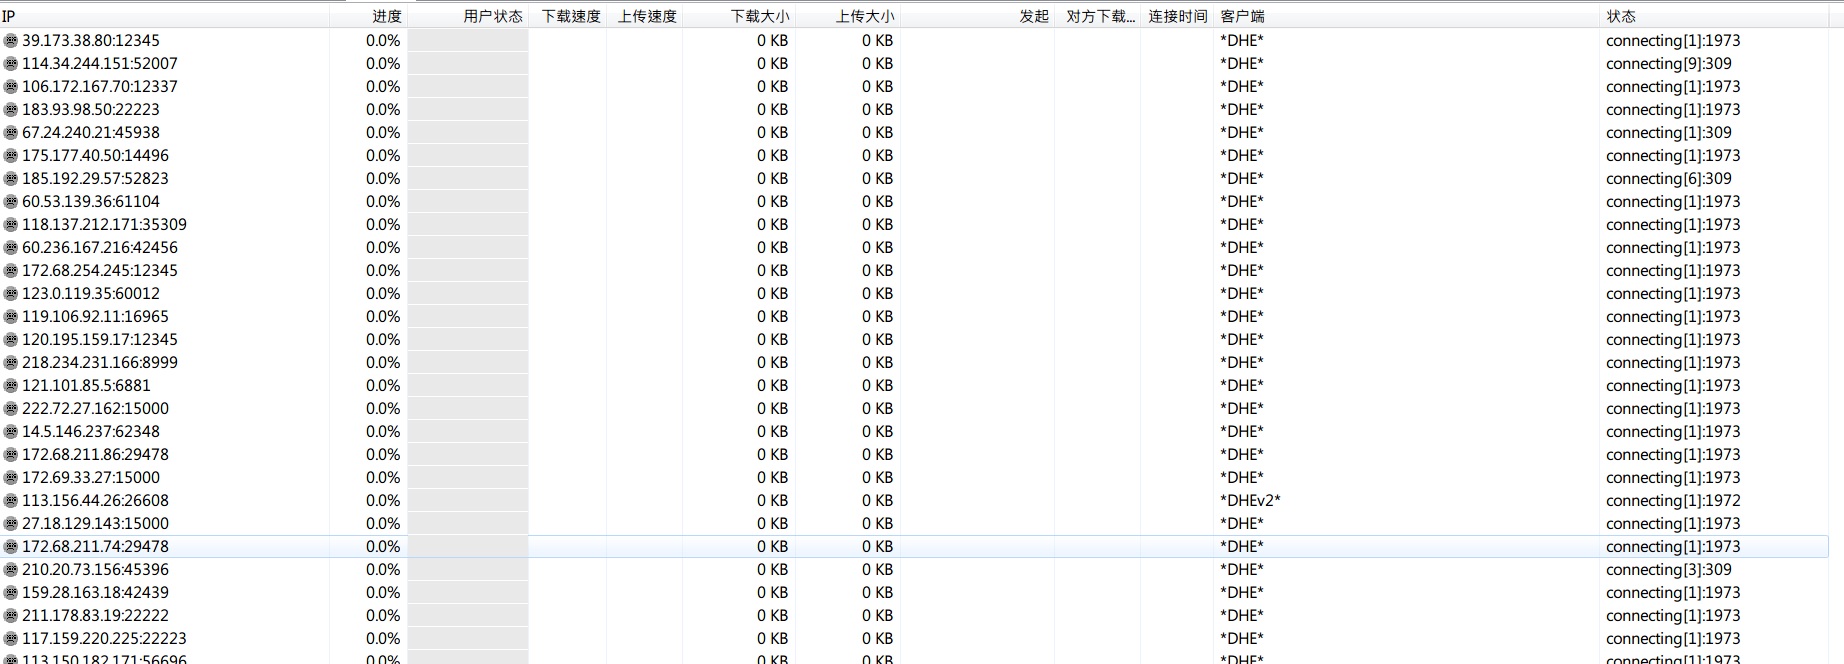Screen dimensions: 1844x664
Task: Click the 客户端 column header
Action: point(1242,16)
